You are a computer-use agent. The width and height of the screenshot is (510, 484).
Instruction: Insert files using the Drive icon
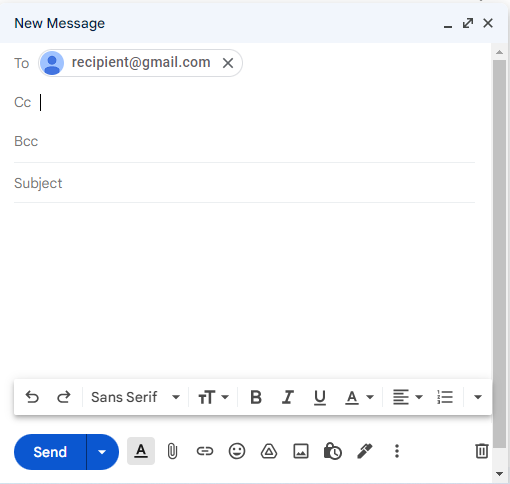(x=269, y=451)
